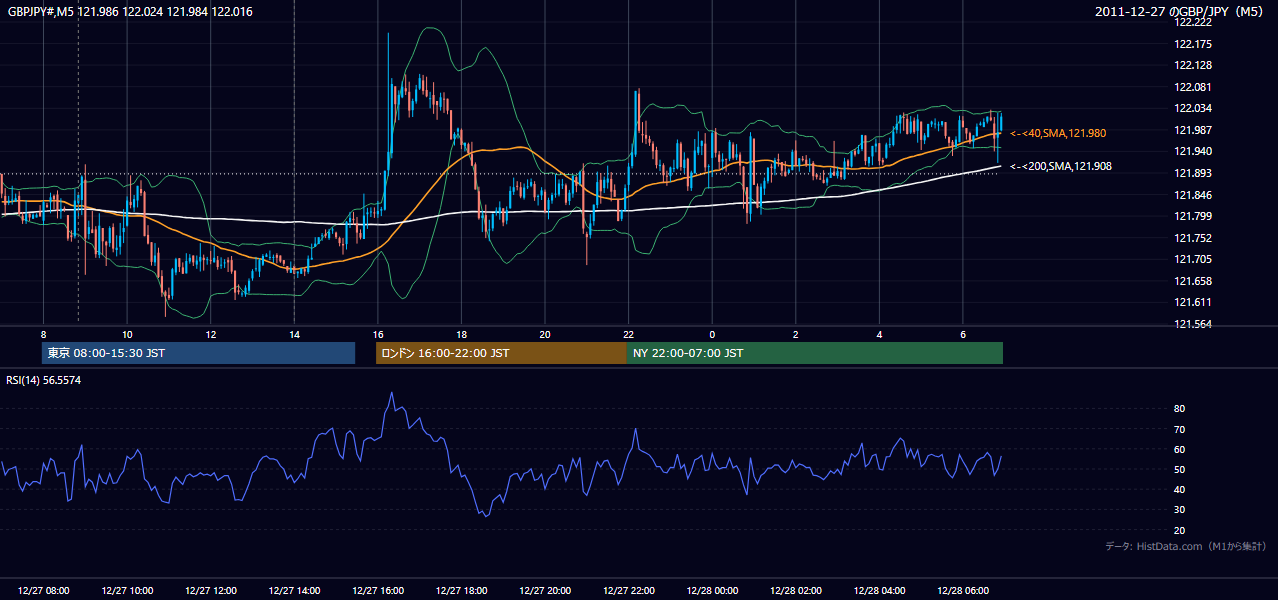Click the 東京 08:00-15:30 JST session bar
The width and height of the screenshot is (1278, 600).
(198, 353)
